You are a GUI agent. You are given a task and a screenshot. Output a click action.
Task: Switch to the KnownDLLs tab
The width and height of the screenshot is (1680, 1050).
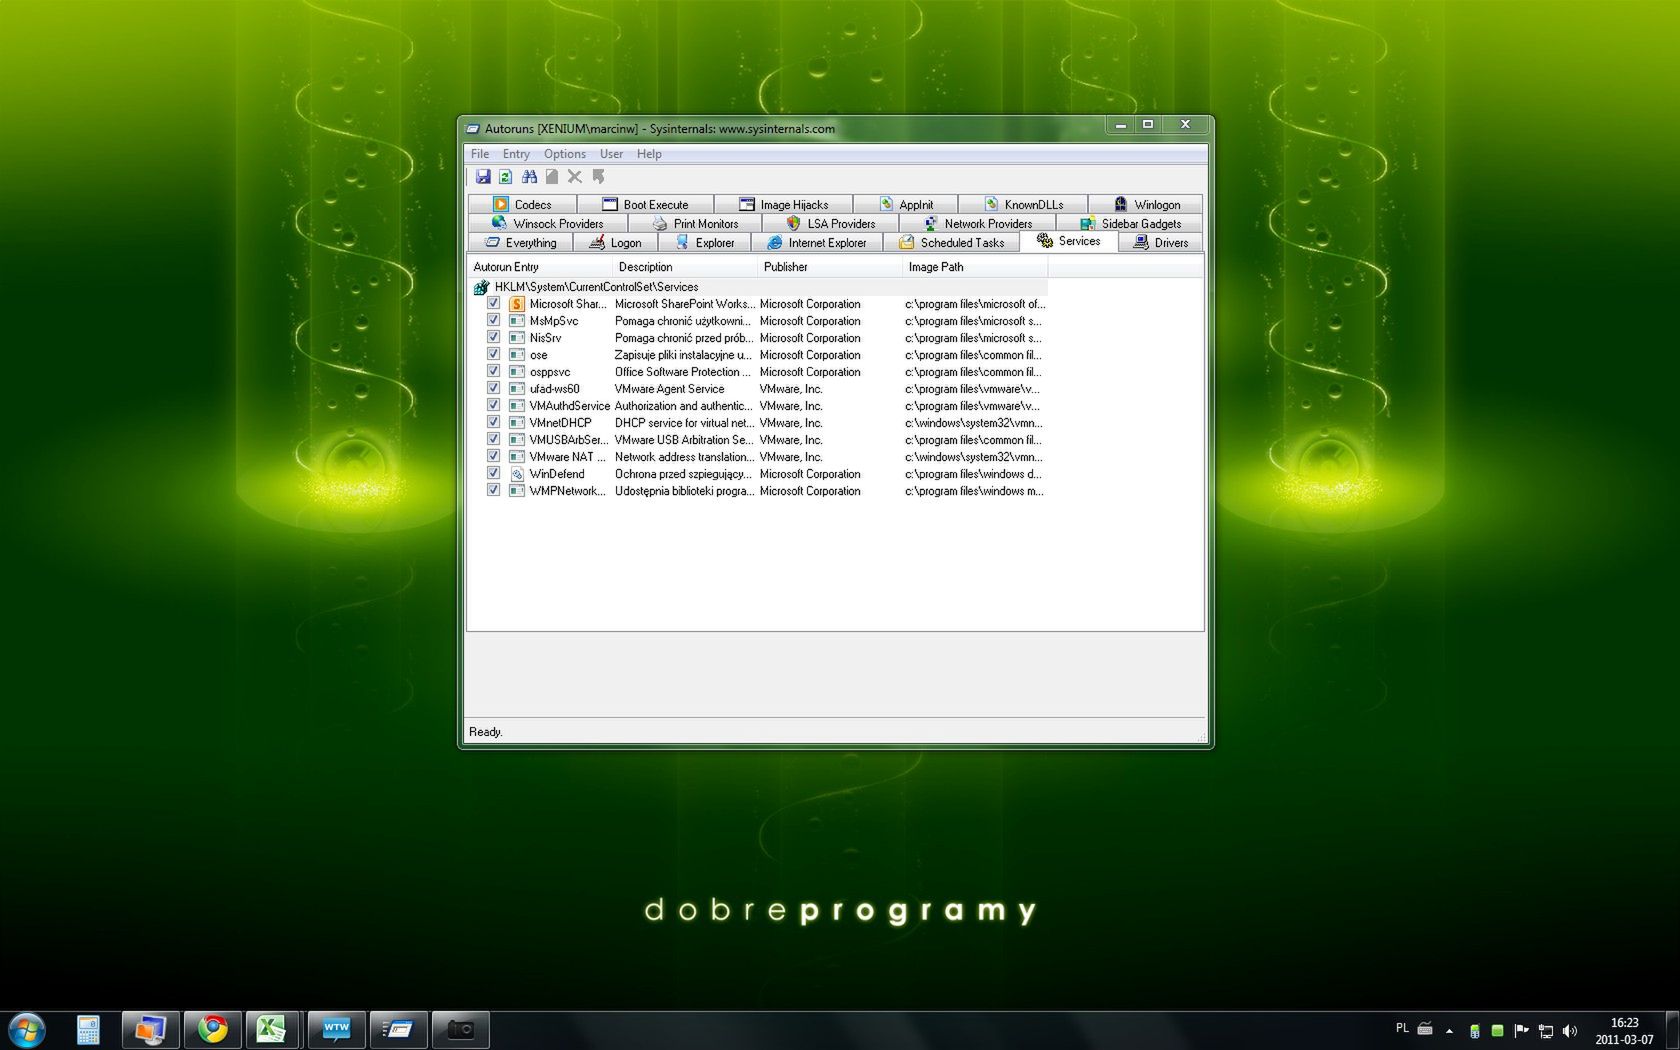pos(1023,204)
